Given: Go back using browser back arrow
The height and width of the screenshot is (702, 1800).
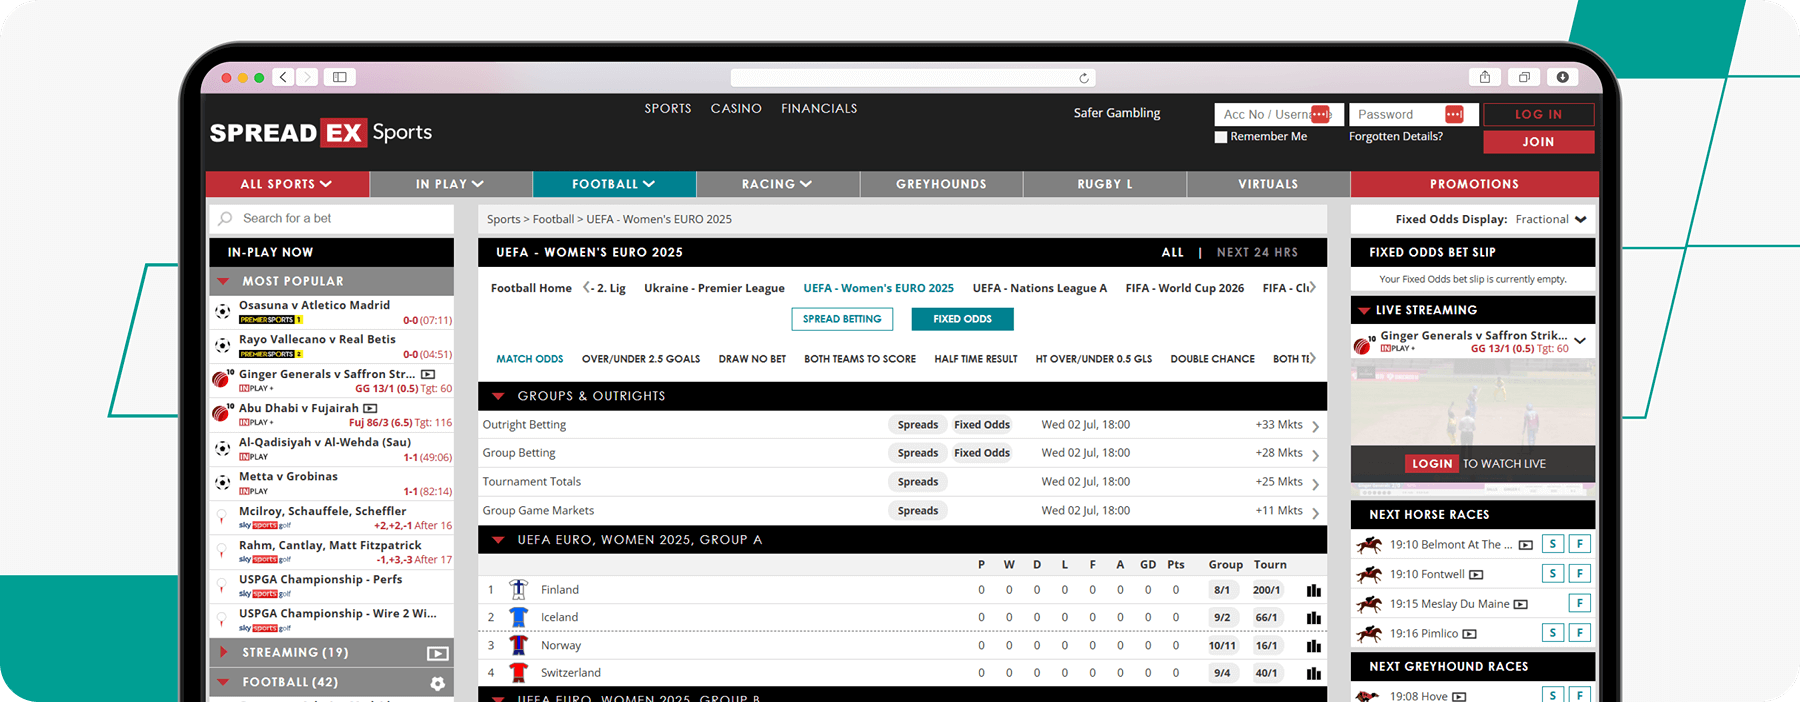Looking at the screenshot, I should coord(284,77).
